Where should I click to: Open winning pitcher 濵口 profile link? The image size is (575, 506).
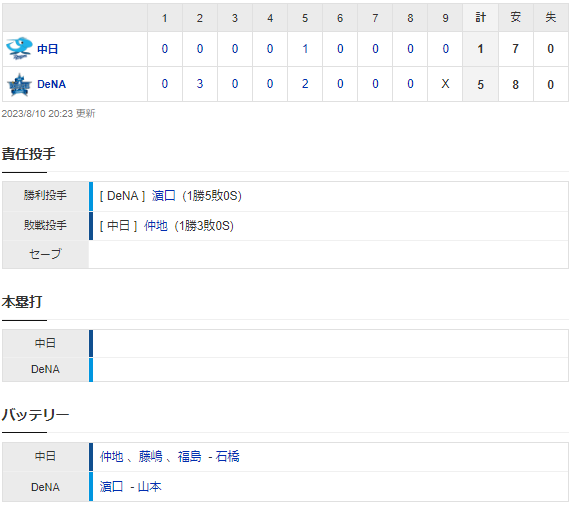pyautogui.click(x=164, y=196)
